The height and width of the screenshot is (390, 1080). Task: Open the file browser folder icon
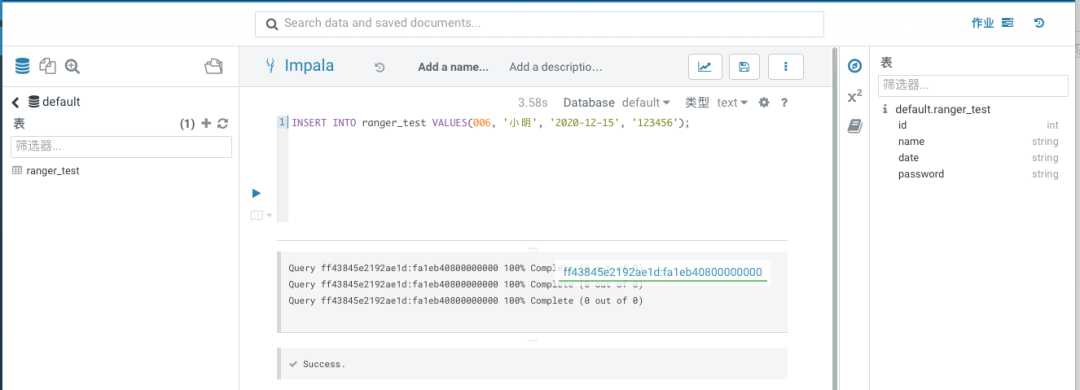214,66
